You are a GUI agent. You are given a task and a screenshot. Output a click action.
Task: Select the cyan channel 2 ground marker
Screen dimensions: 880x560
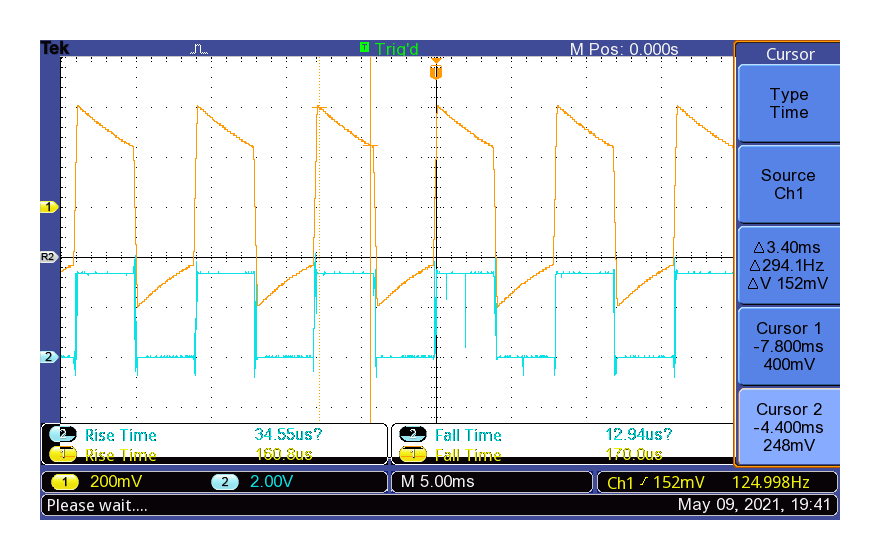point(48,357)
